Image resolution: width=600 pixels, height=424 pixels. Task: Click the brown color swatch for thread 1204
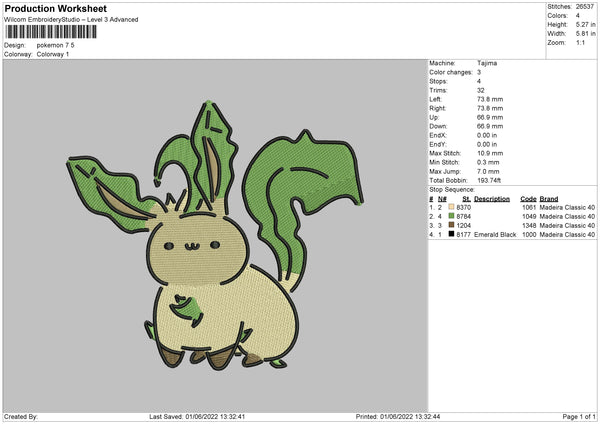tap(451, 225)
